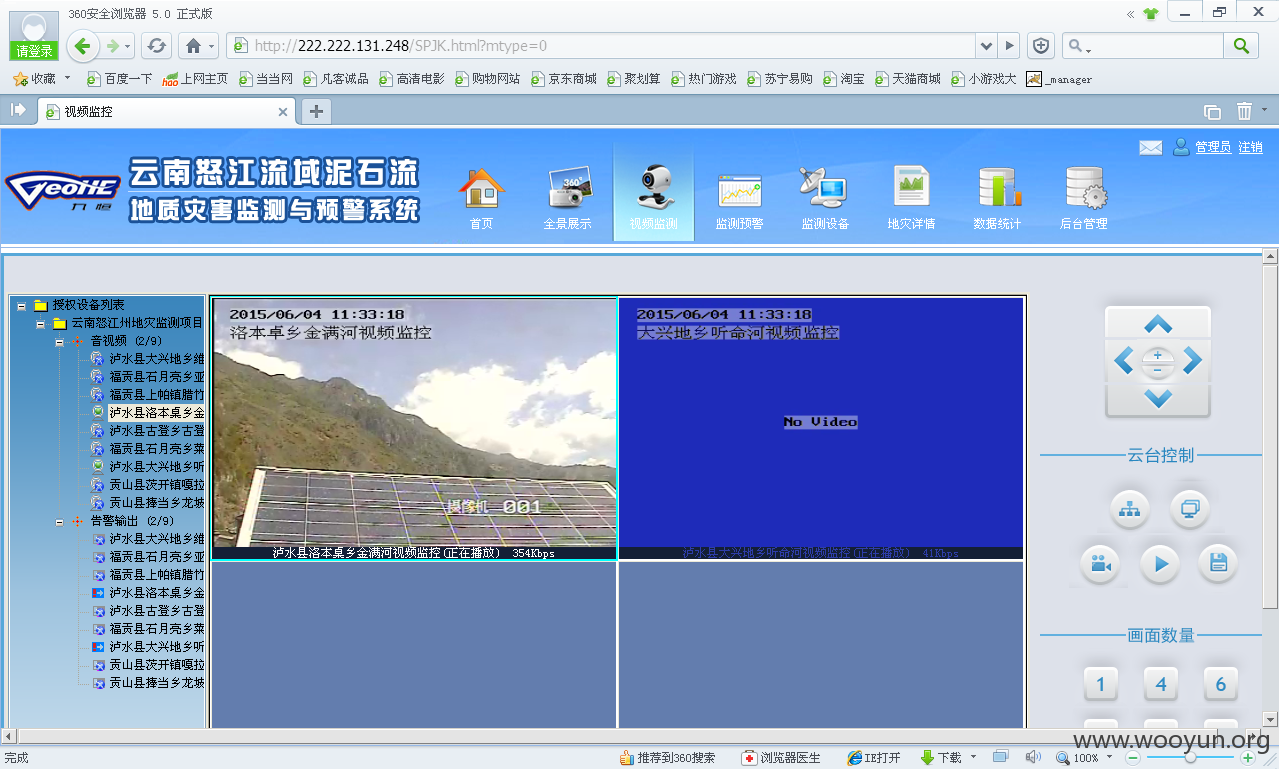Viewport: 1279px width, 769px height.
Task: Select 贡山县捧当乡龙坡 under 告警输出
Action: click(156, 683)
